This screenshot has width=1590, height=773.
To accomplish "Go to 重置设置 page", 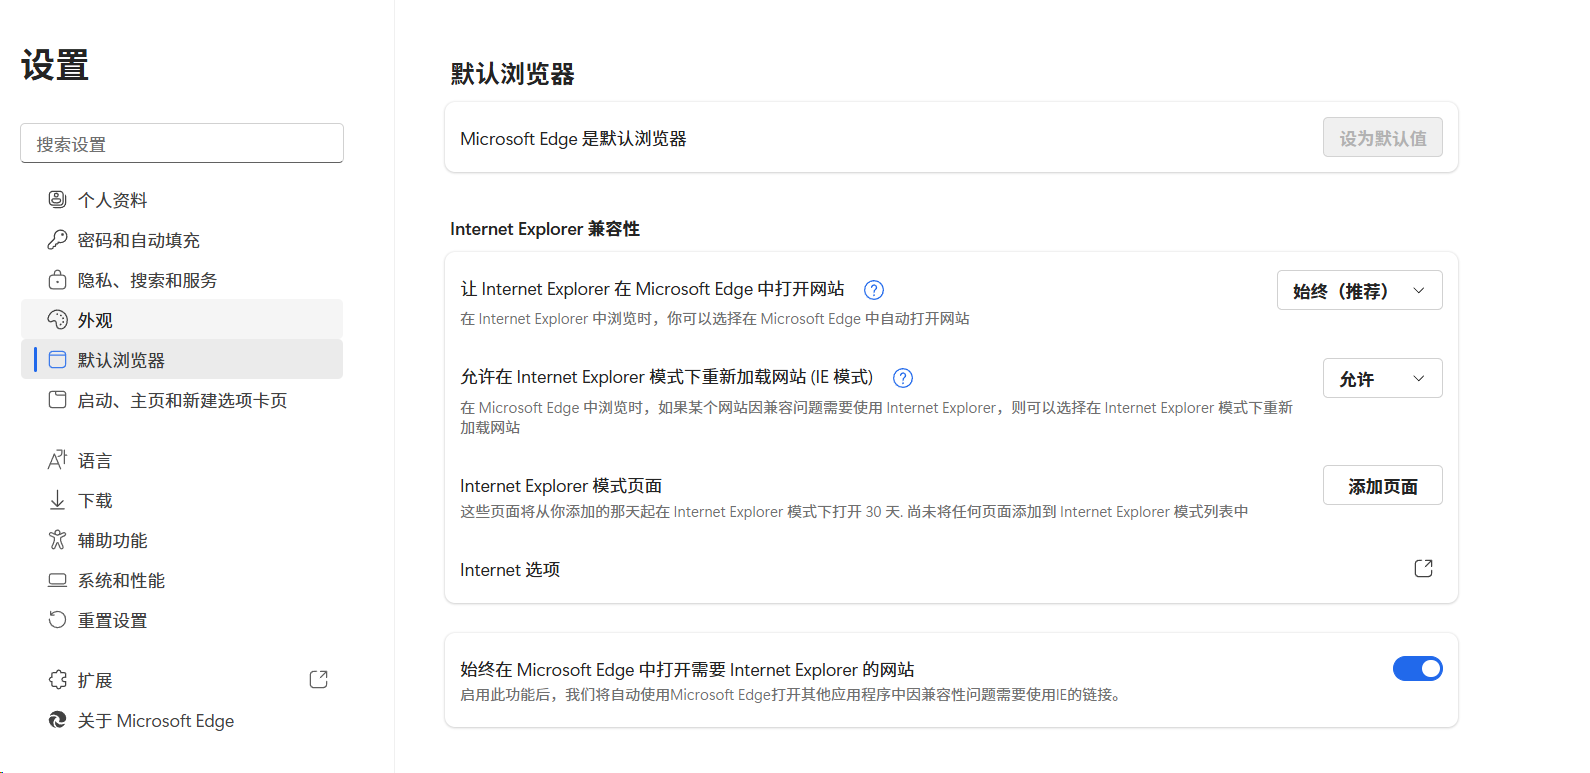I will pos(182,619).
